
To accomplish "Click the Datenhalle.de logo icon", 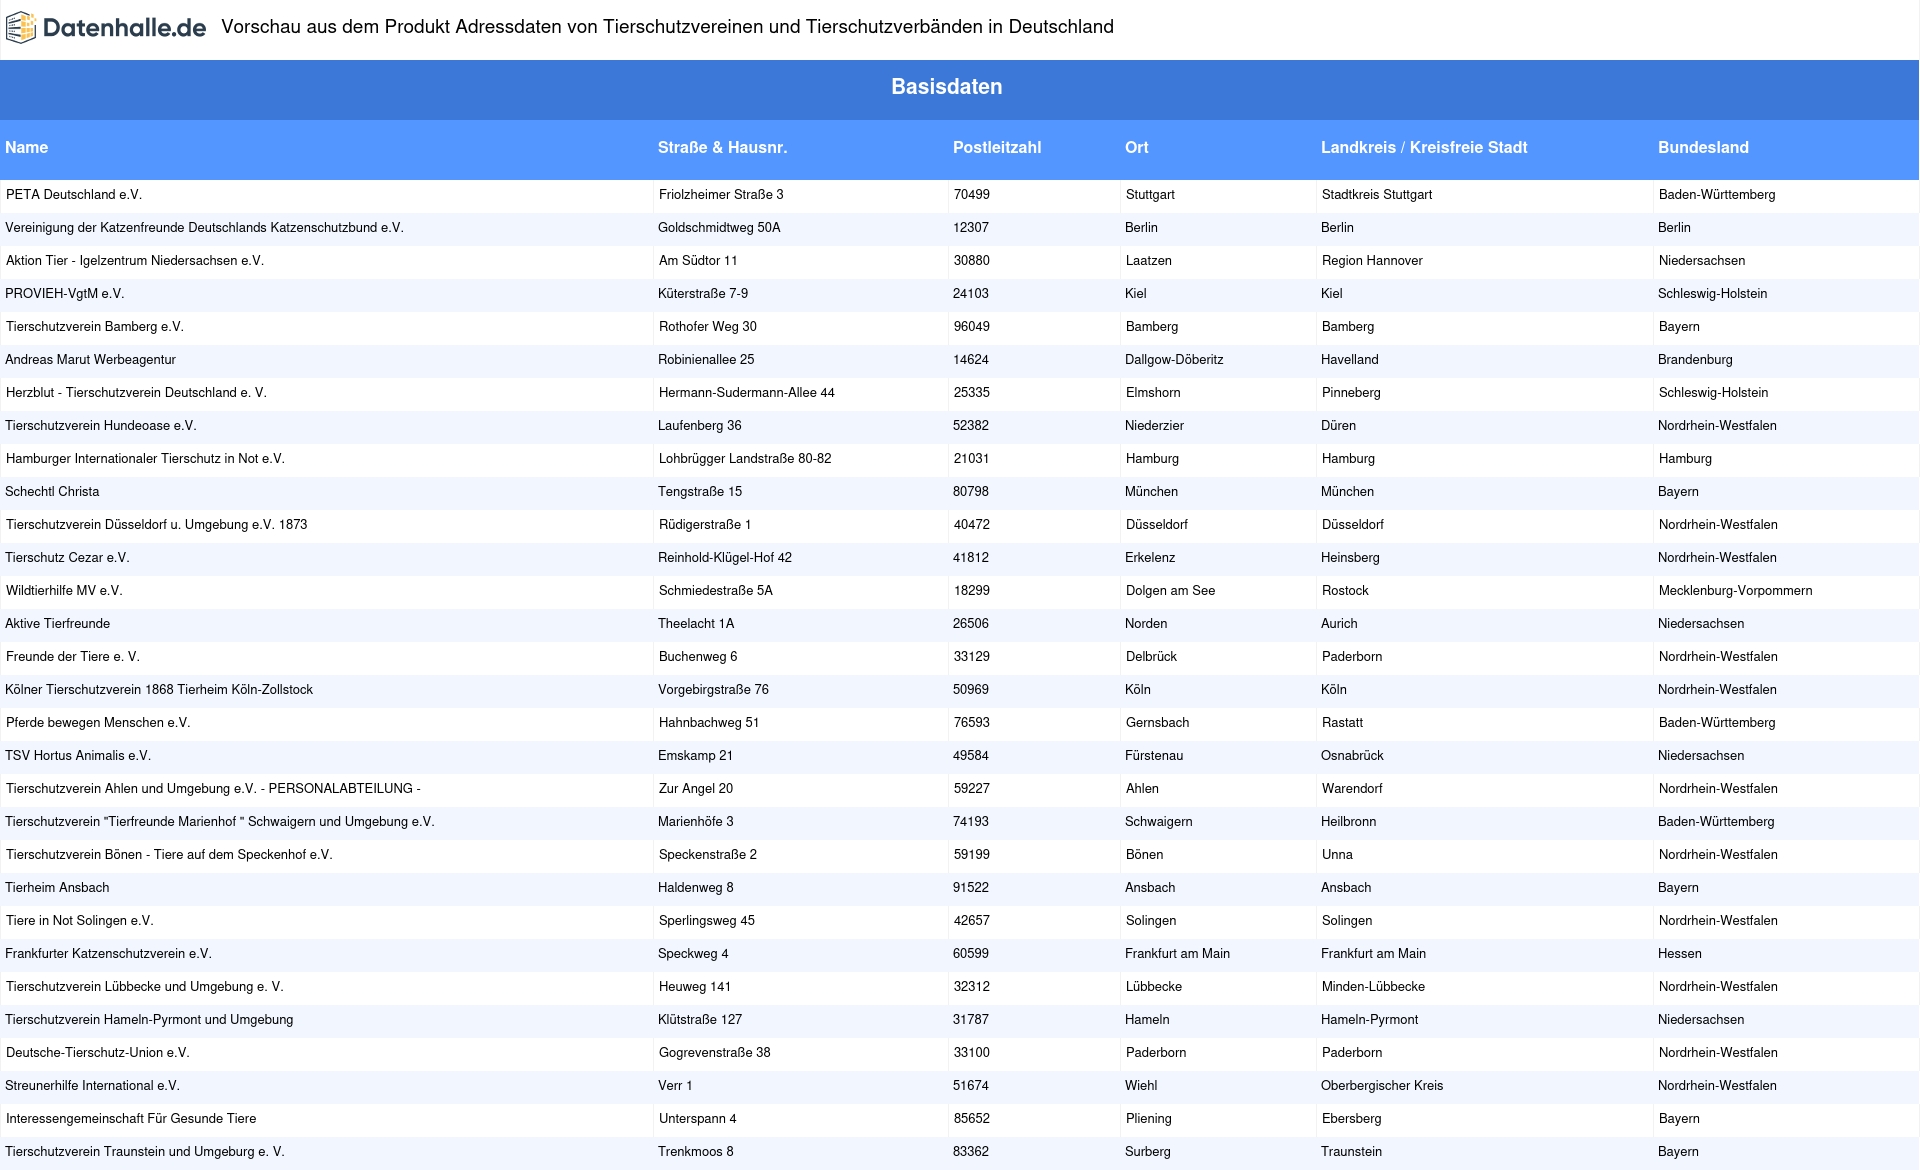I will [20, 28].
